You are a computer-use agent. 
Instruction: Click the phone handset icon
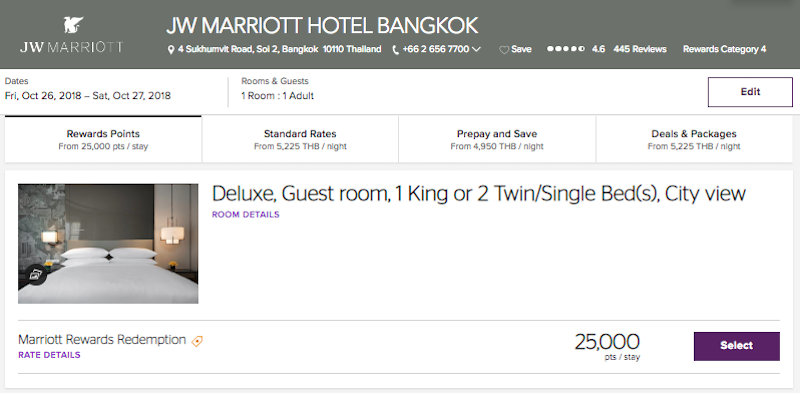(395, 50)
